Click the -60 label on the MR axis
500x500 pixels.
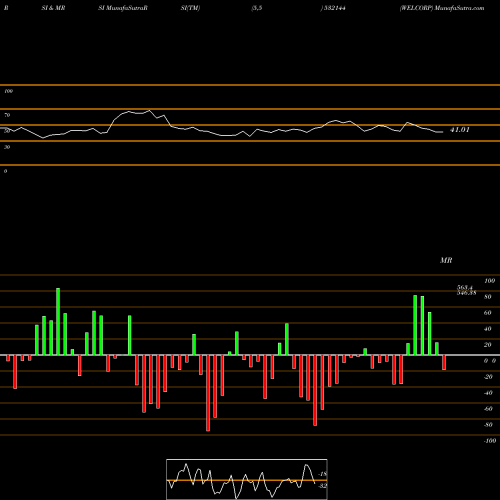[488, 409]
